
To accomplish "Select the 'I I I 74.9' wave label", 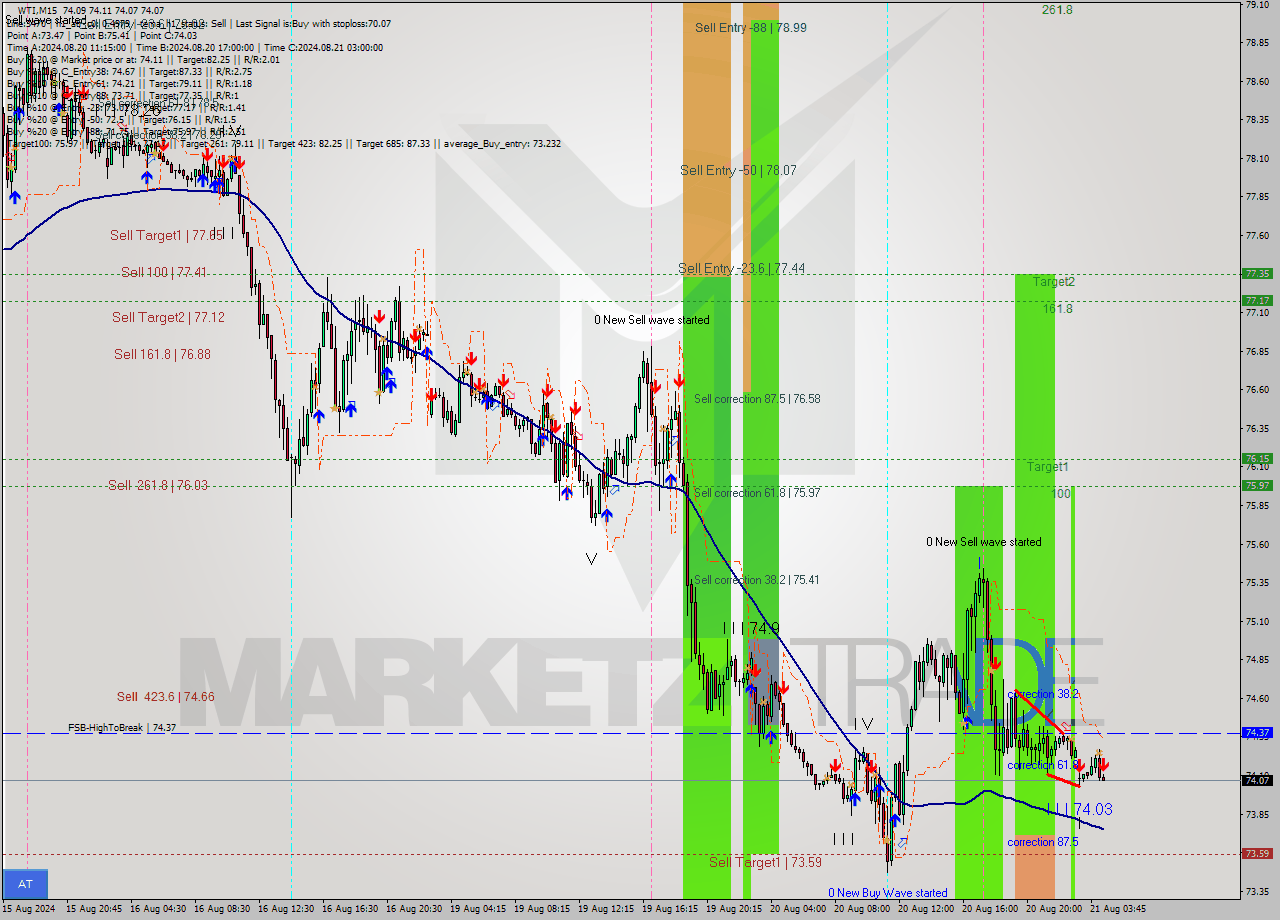I will coord(752,628).
